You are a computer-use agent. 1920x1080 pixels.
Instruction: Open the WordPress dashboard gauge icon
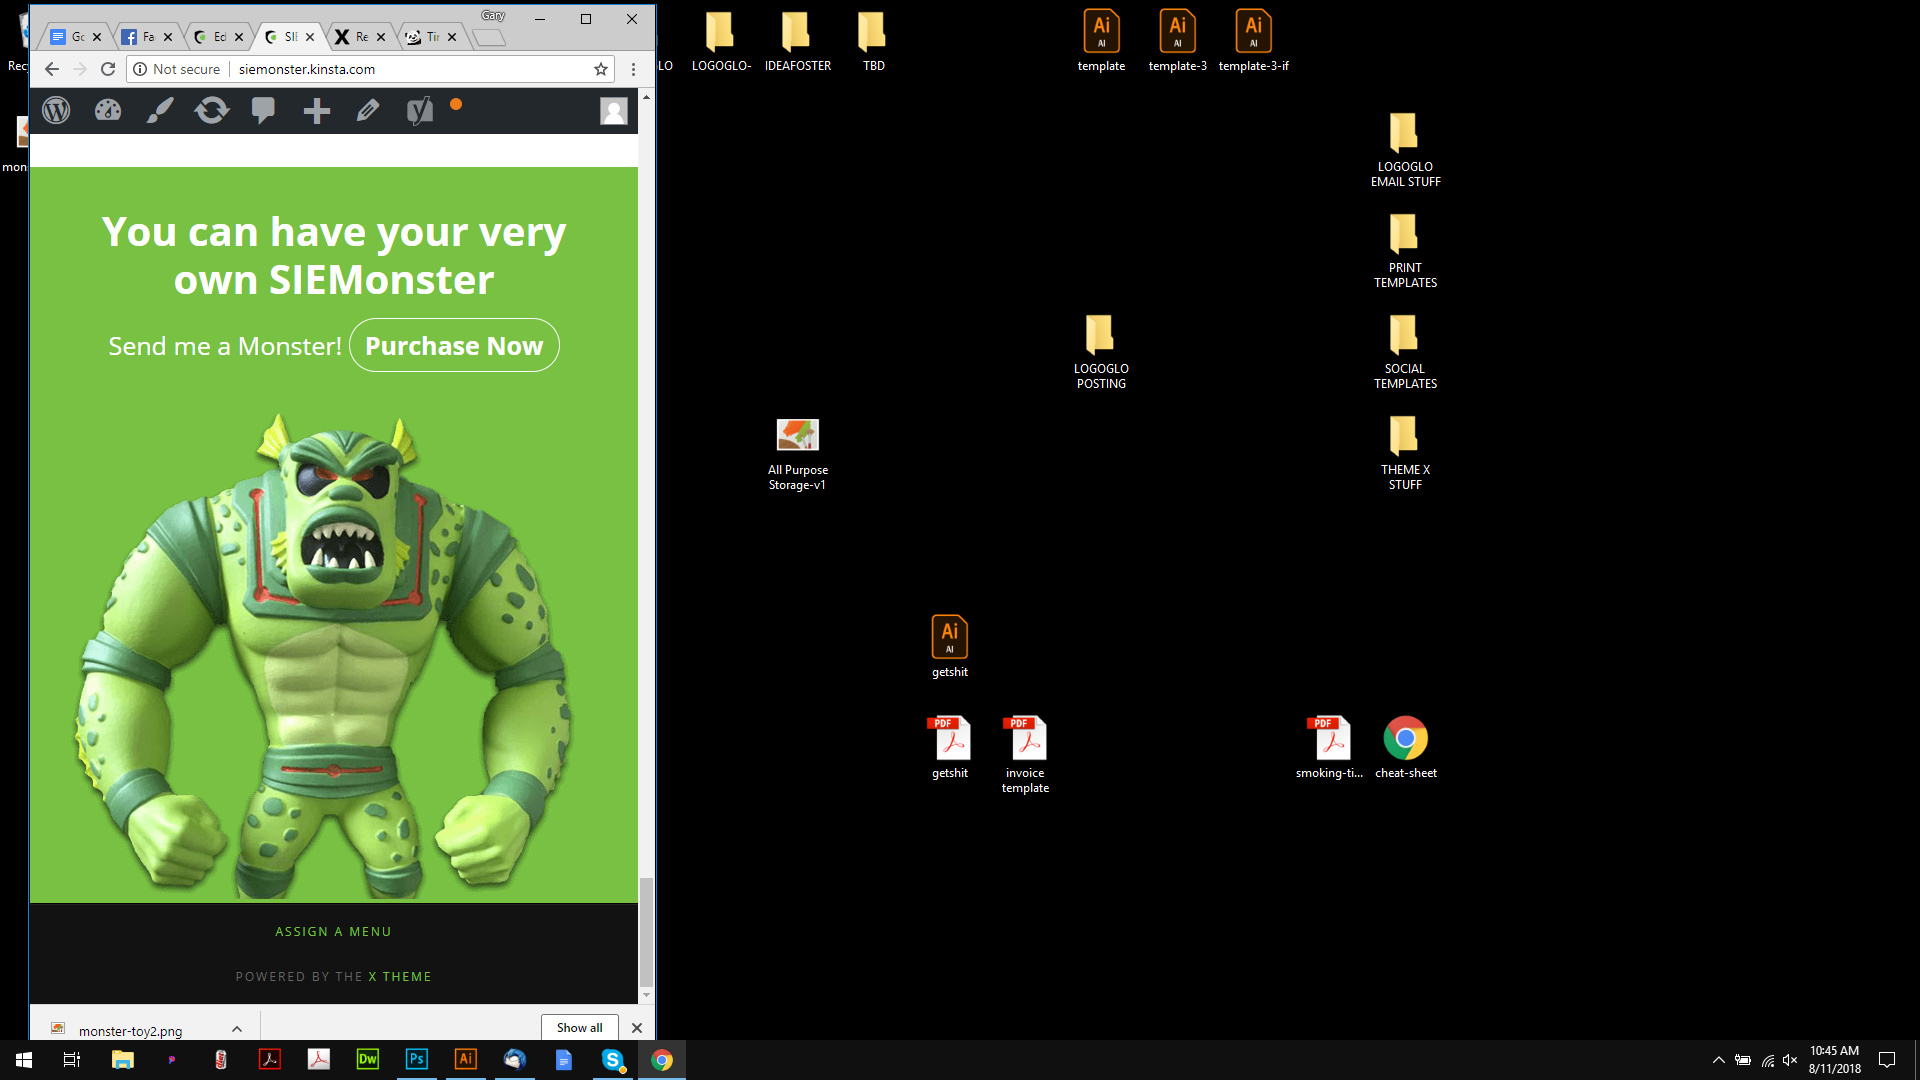[x=108, y=110]
